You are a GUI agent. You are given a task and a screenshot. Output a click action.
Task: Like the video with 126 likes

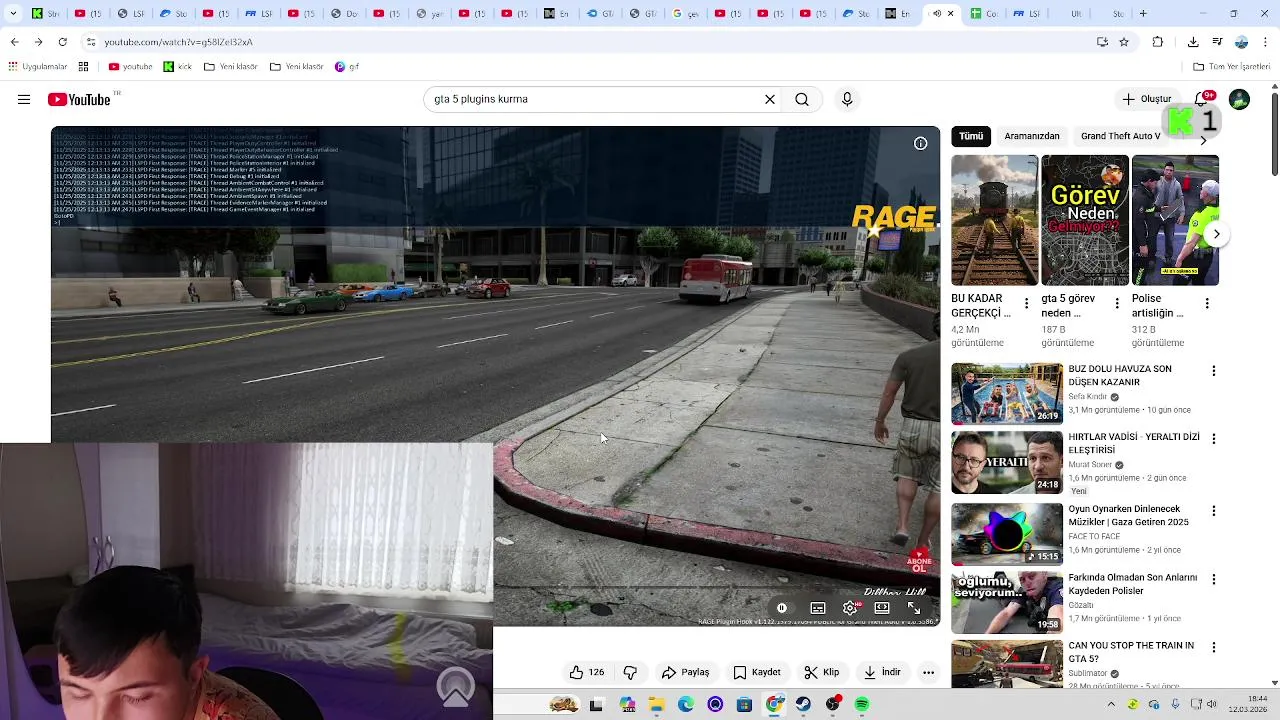click(587, 672)
